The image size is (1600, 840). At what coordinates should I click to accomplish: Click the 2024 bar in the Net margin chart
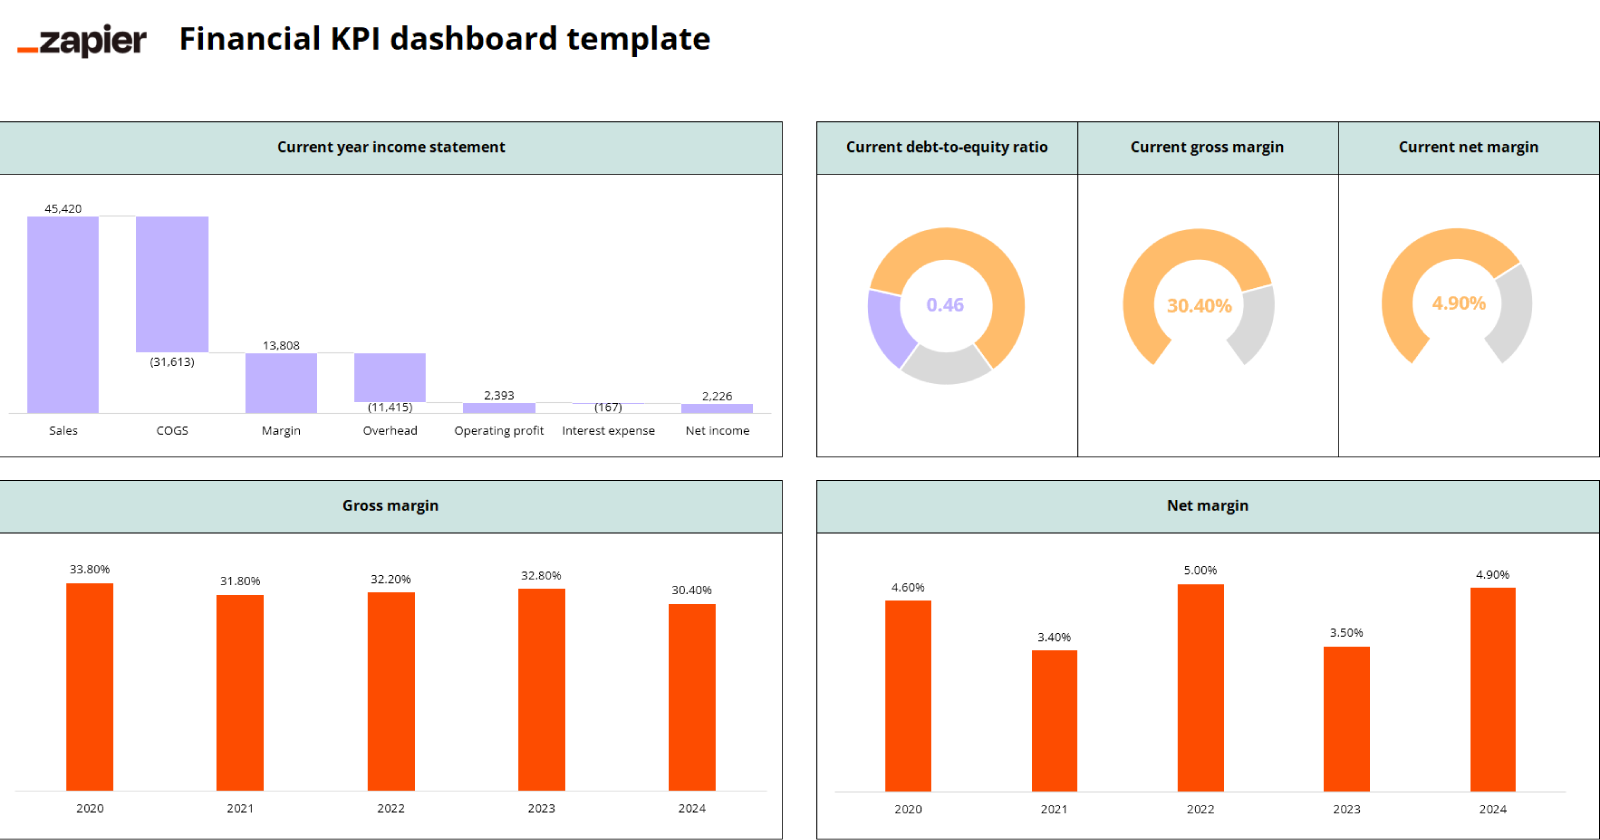1493,690
